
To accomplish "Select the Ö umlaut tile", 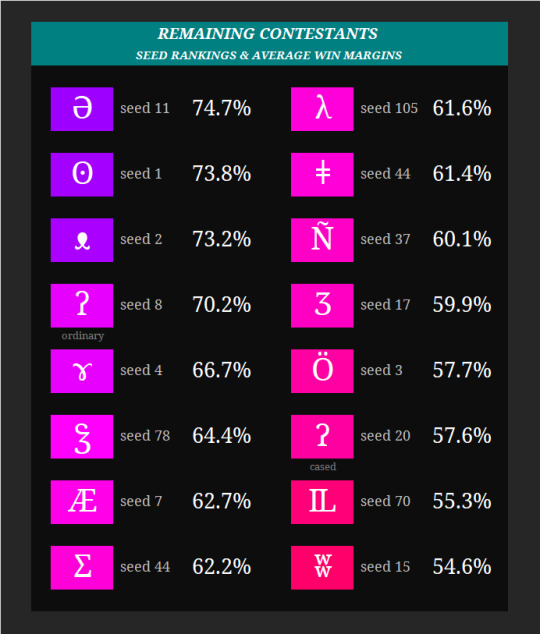I will pos(322,371).
